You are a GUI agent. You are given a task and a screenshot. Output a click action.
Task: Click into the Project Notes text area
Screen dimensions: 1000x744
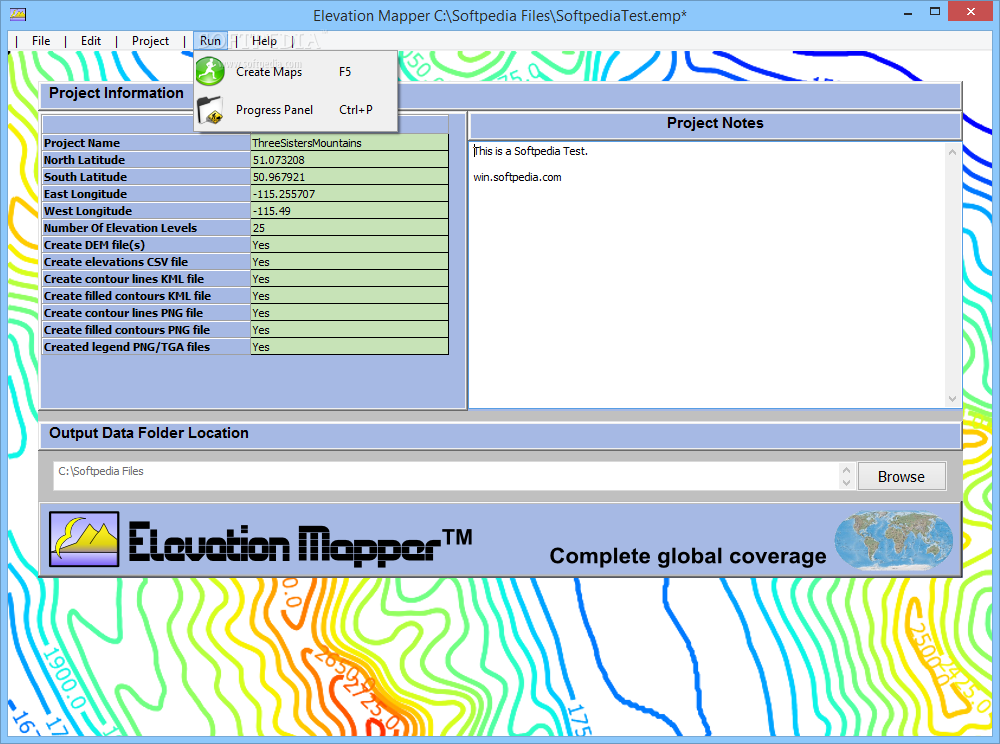[708, 274]
